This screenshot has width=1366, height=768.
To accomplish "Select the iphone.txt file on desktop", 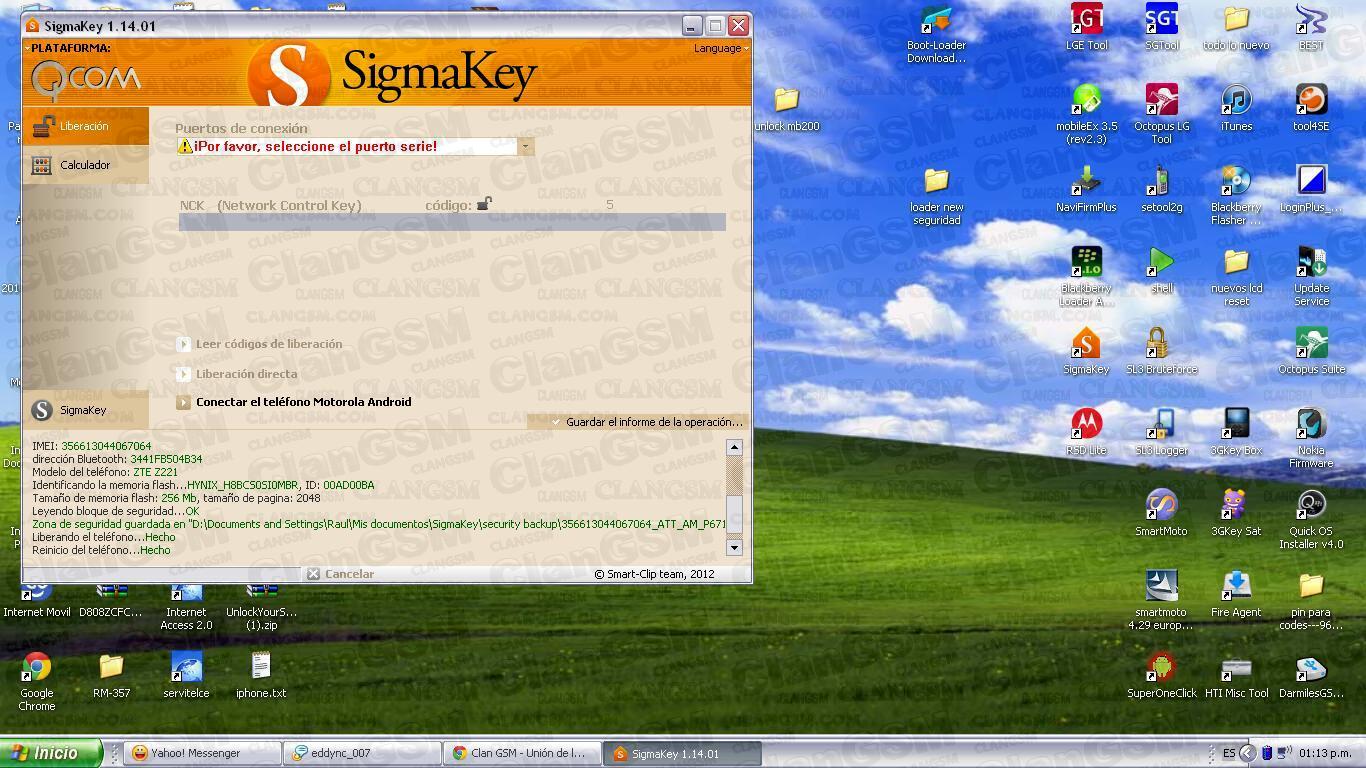I will (261, 676).
